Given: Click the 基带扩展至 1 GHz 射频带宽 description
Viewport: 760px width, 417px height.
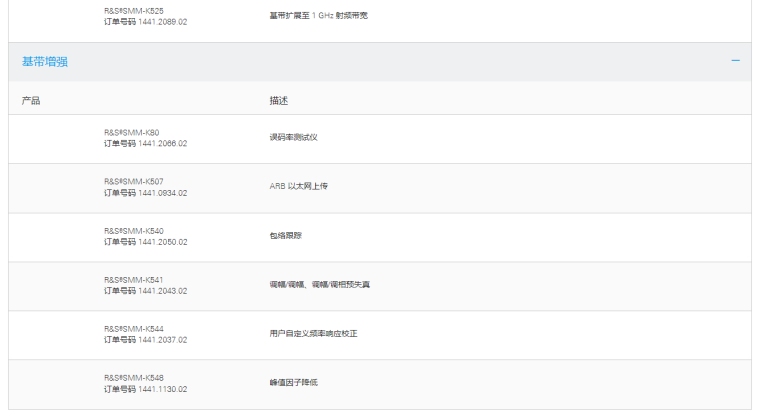Looking at the screenshot, I should 311,15.
